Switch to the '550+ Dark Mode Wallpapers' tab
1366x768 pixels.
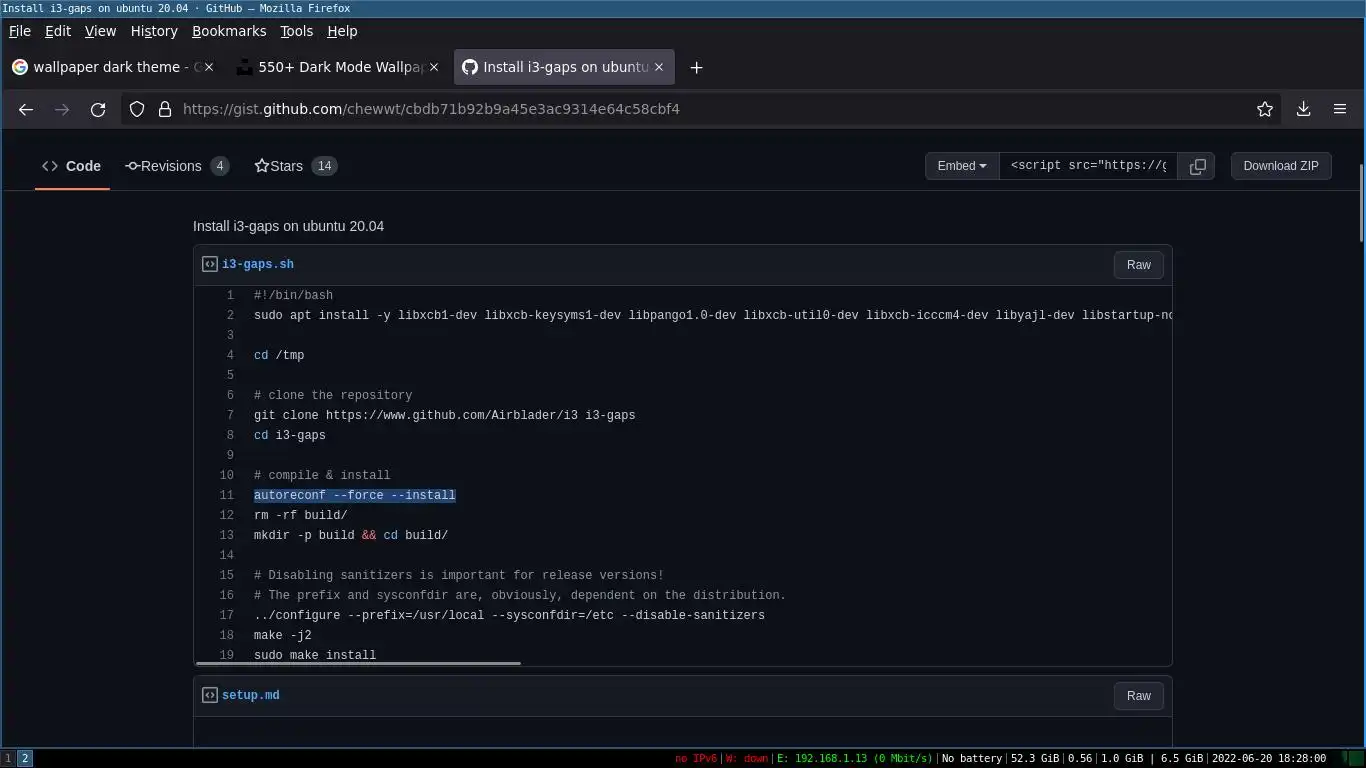[x=338, y=67]
